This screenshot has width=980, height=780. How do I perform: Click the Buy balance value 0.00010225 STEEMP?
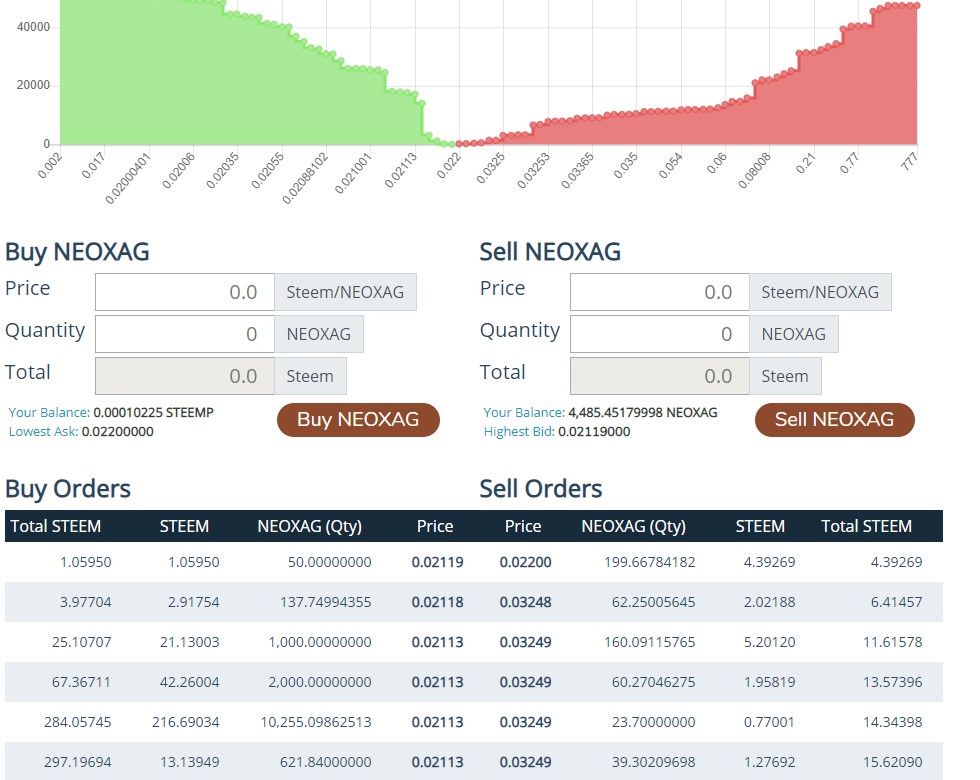(x=154, y=412)
